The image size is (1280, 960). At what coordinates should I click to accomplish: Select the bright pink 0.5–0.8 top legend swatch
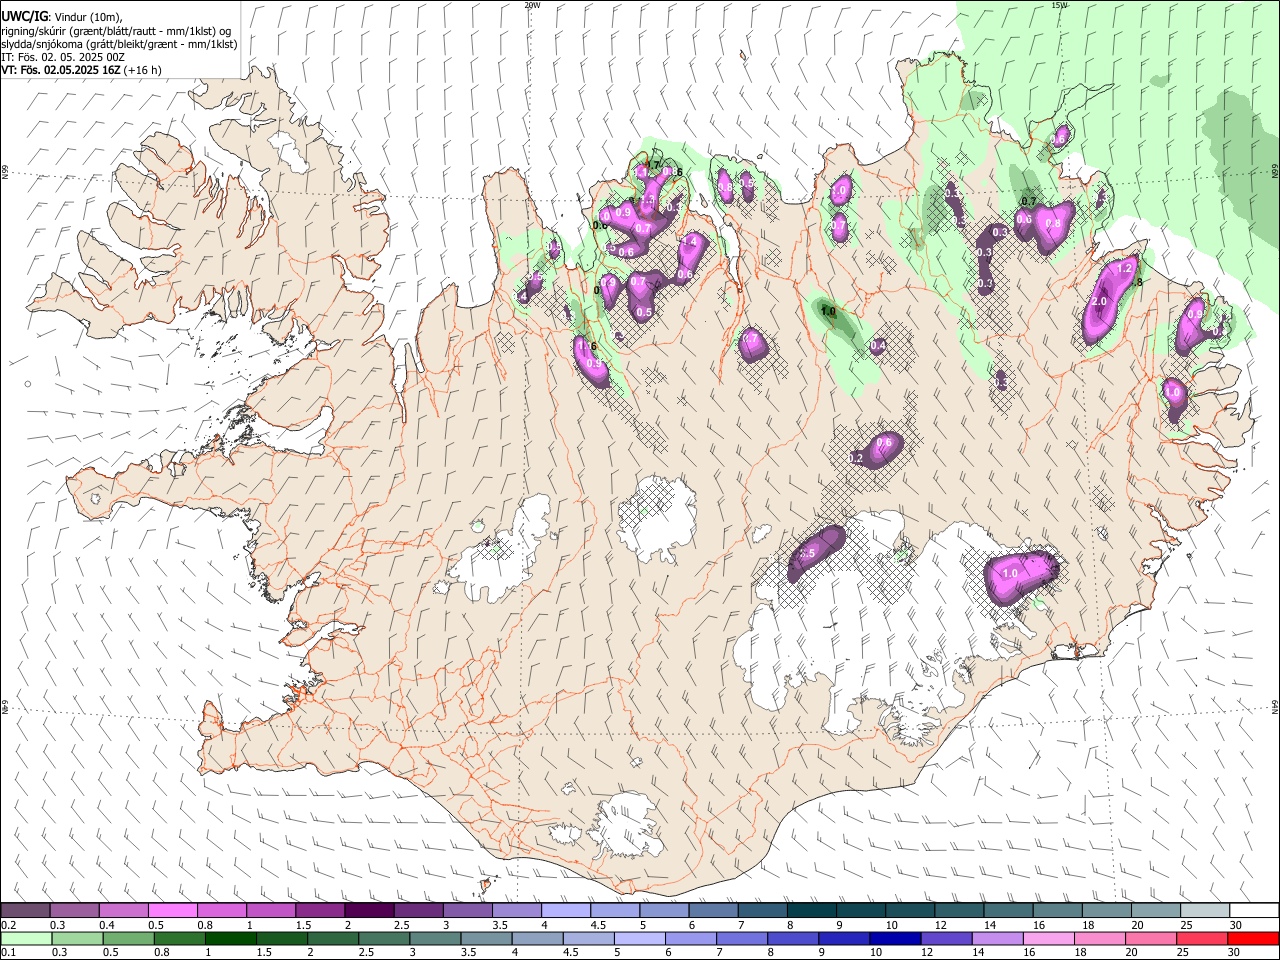[x=173, y=911]
